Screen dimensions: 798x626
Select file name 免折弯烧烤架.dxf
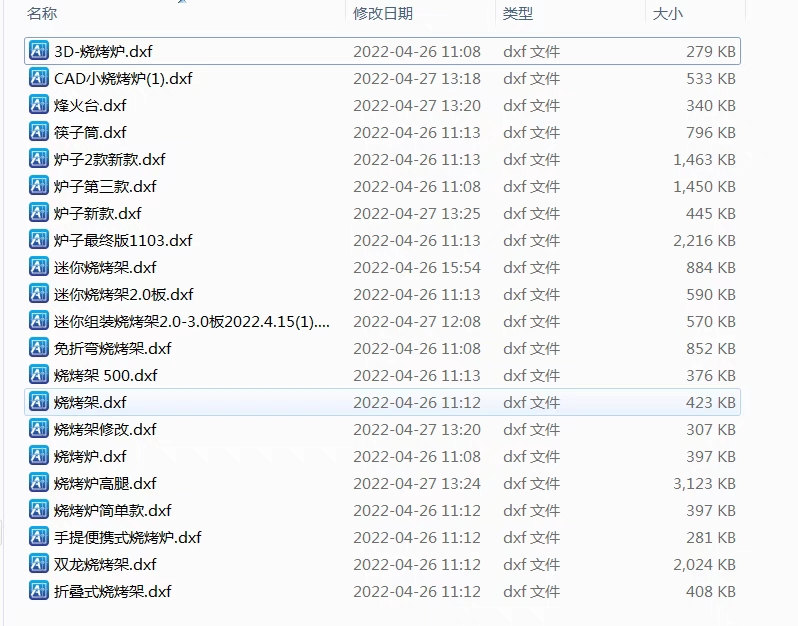pyautogui.click(x=113, y=348)
